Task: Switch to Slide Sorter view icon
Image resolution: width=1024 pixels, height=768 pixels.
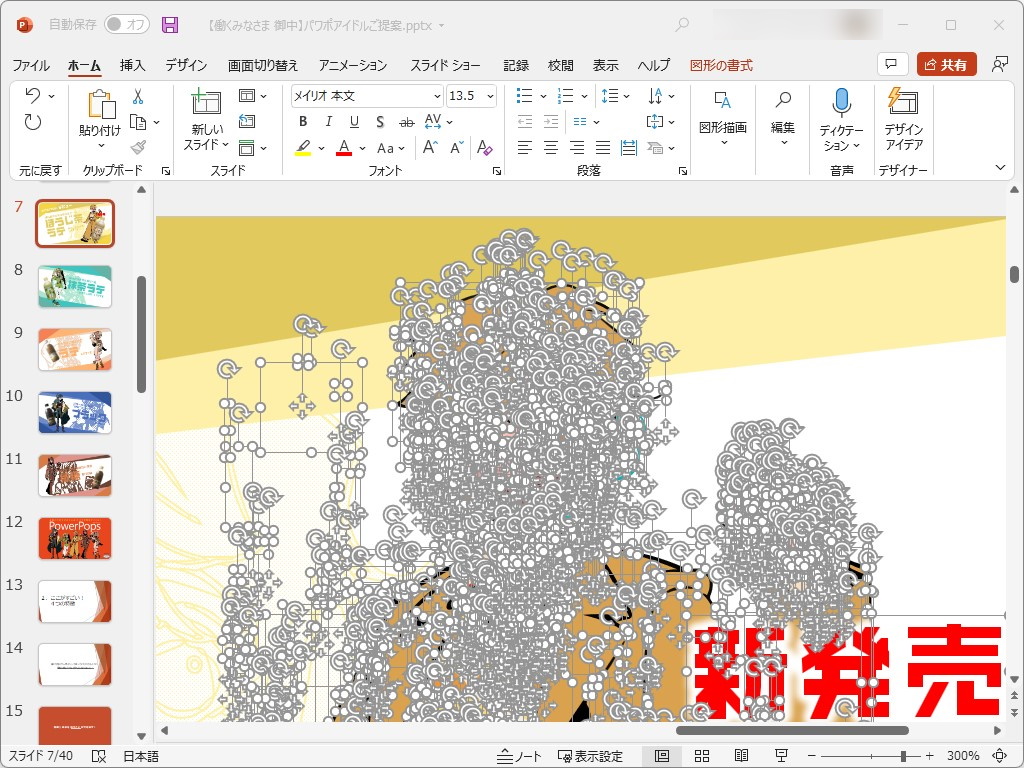Action: coord(701,754)
